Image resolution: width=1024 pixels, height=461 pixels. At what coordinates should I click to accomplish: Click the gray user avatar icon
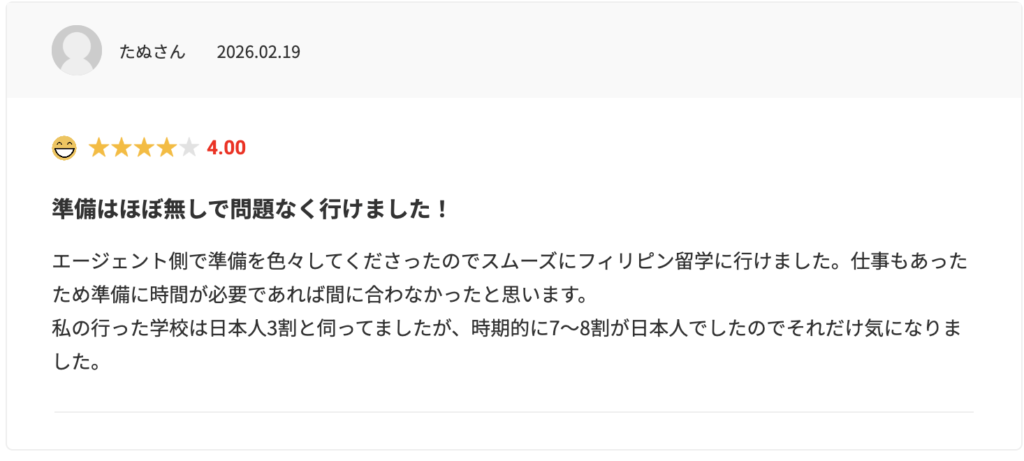click(x=76, y=51)
